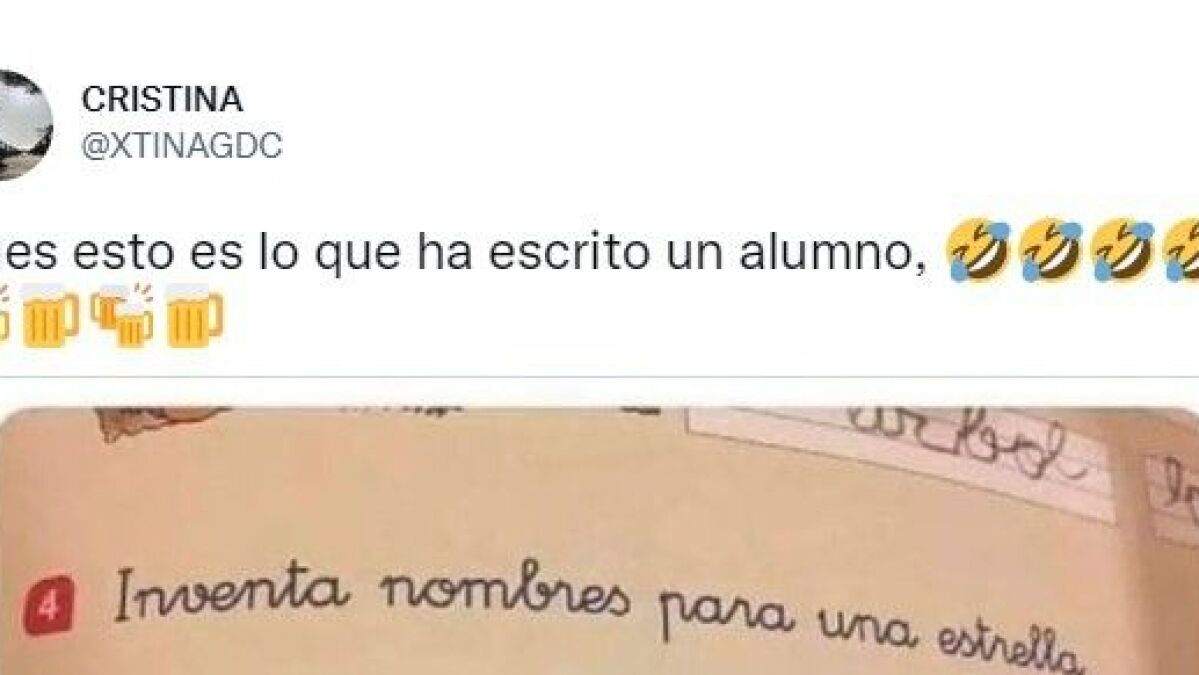Click the second rolling-laughing emoji
Image resolution: width=1199 pixels, height=675 pixels.
coord(1050,250)
